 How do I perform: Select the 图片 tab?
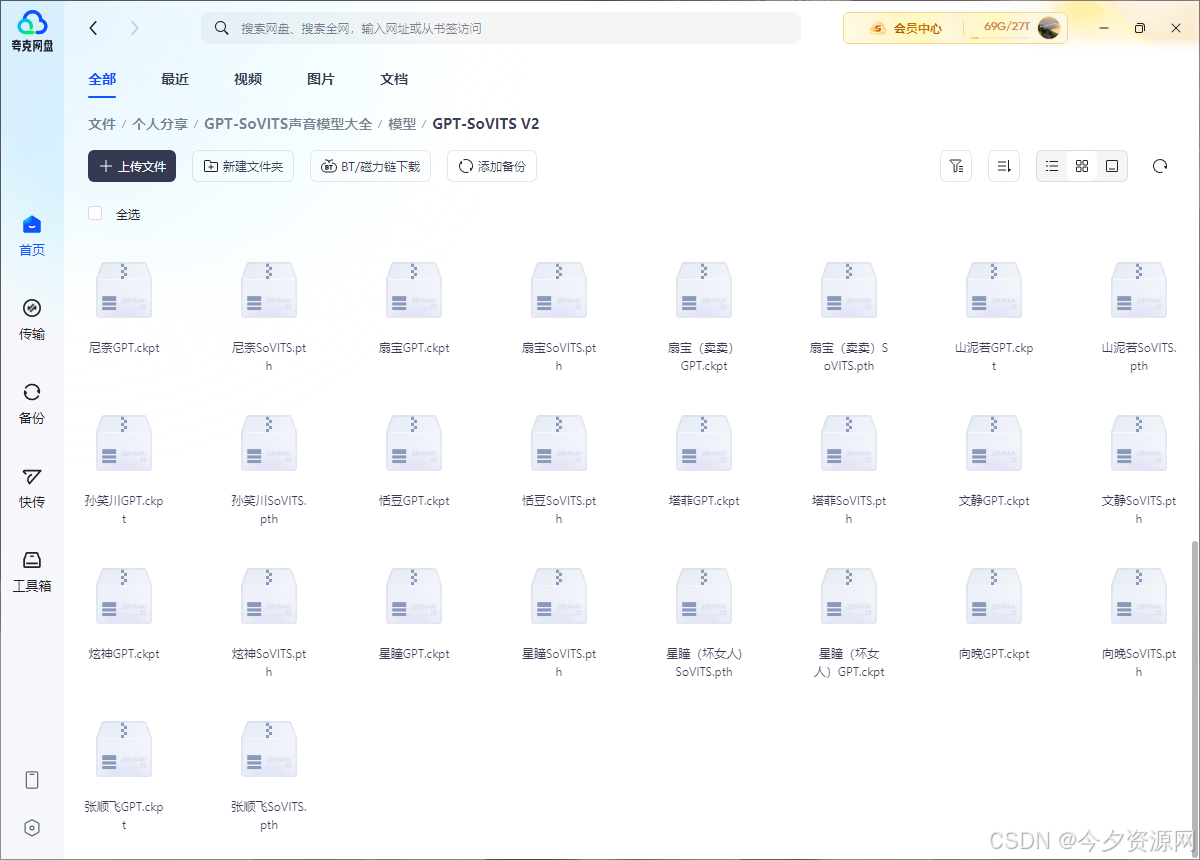pos(321,79)
